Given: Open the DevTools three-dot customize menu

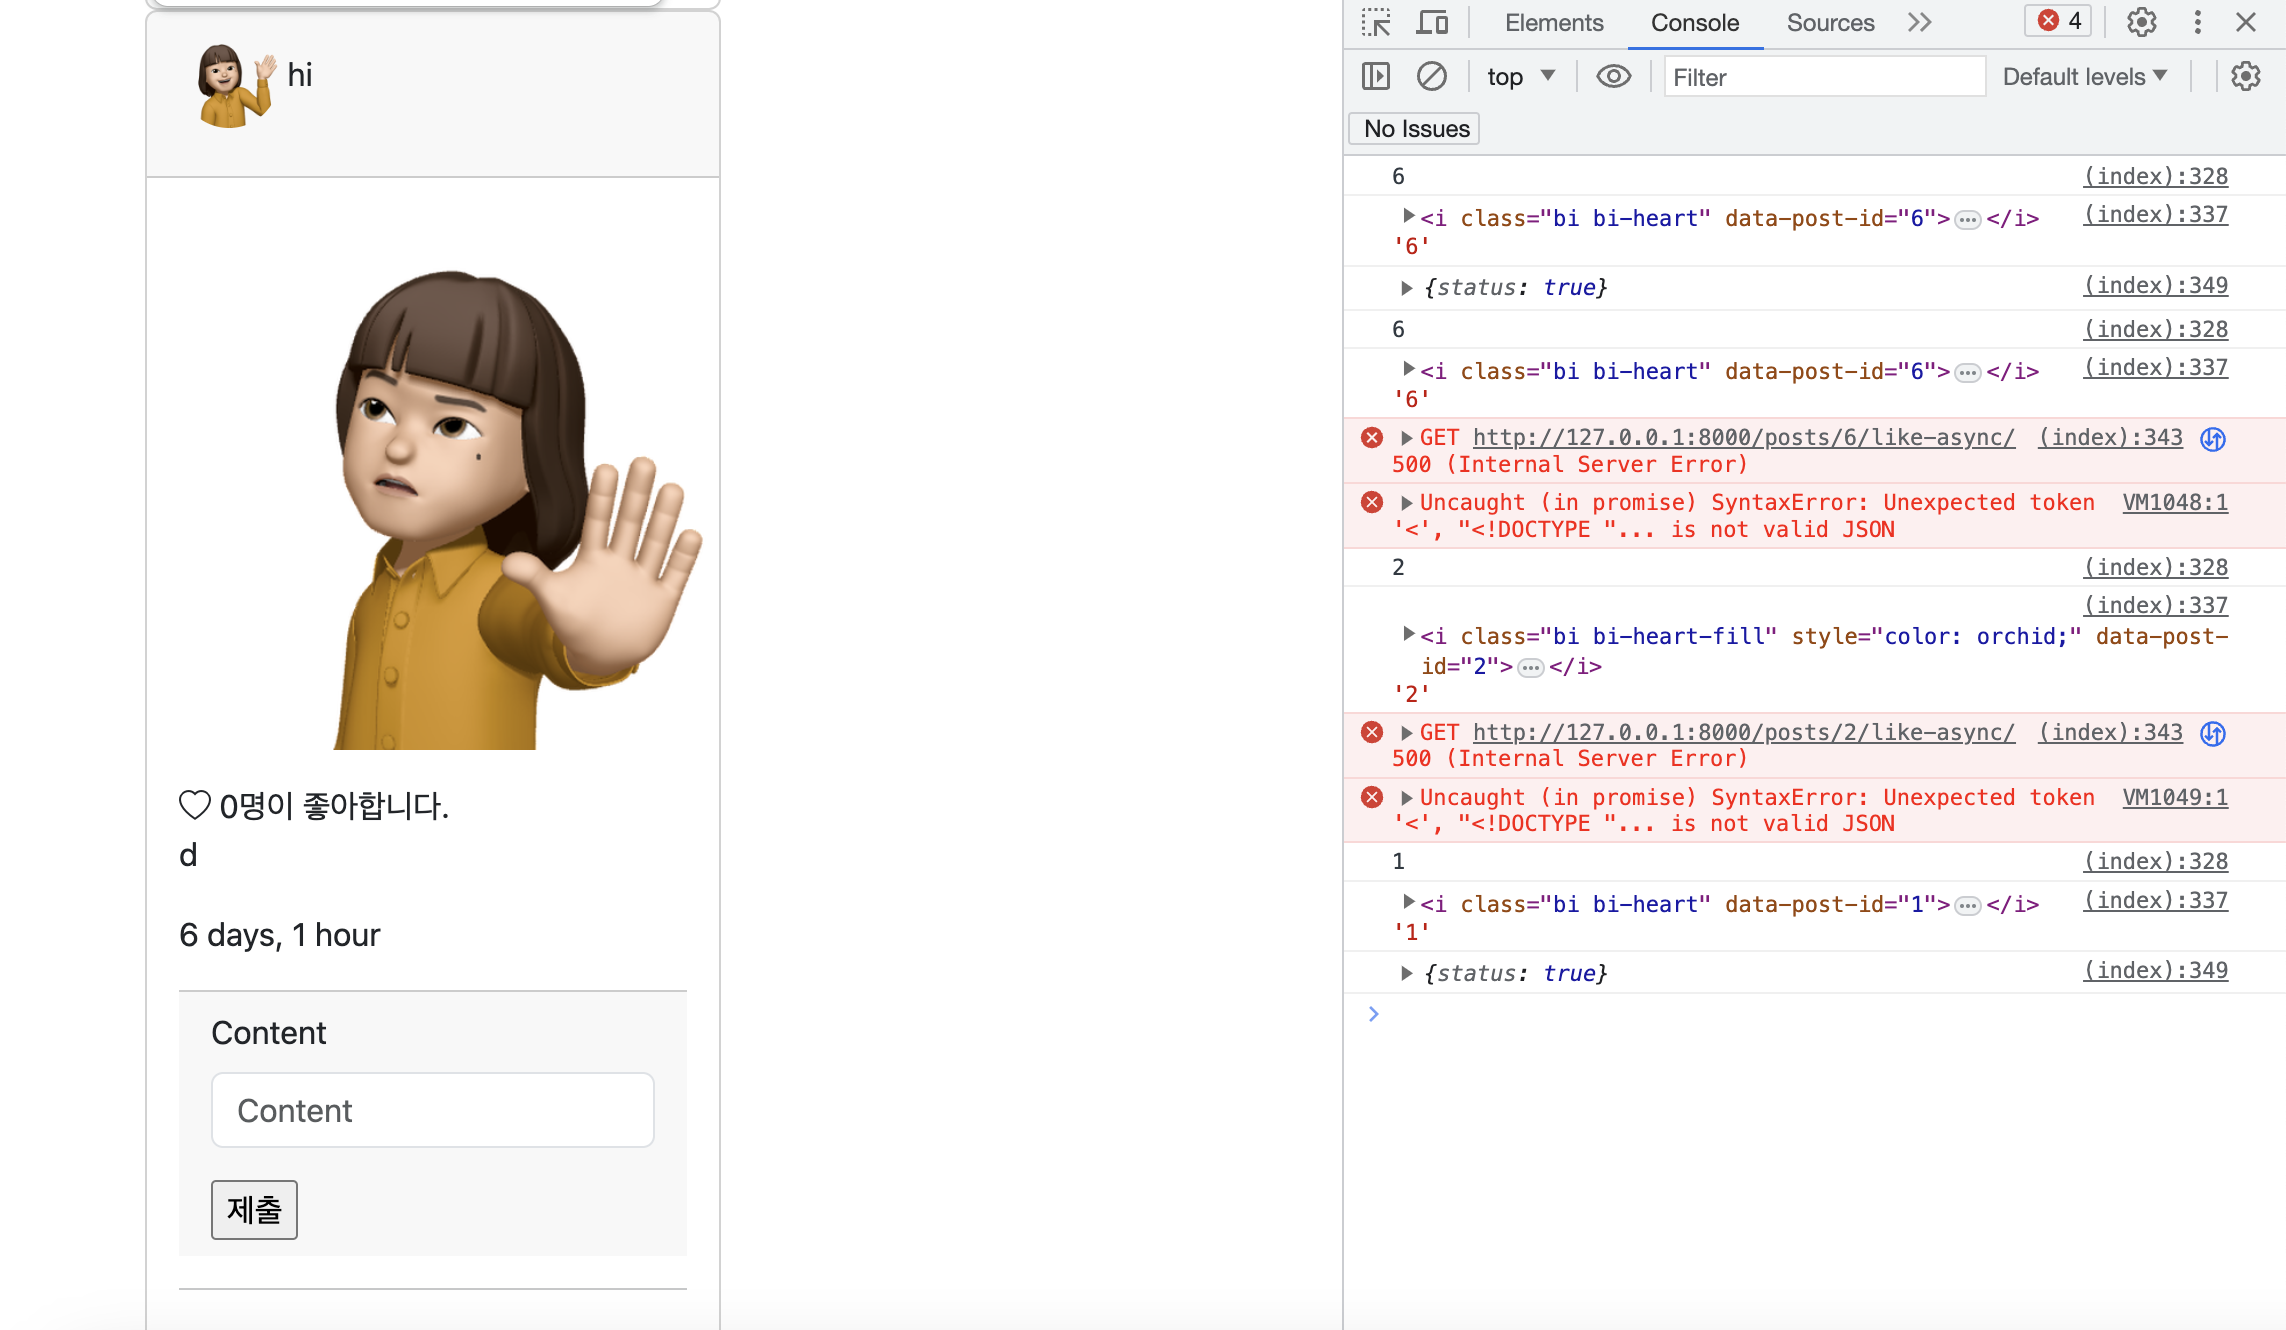Looking at the screenshot, I should 2197,22.
